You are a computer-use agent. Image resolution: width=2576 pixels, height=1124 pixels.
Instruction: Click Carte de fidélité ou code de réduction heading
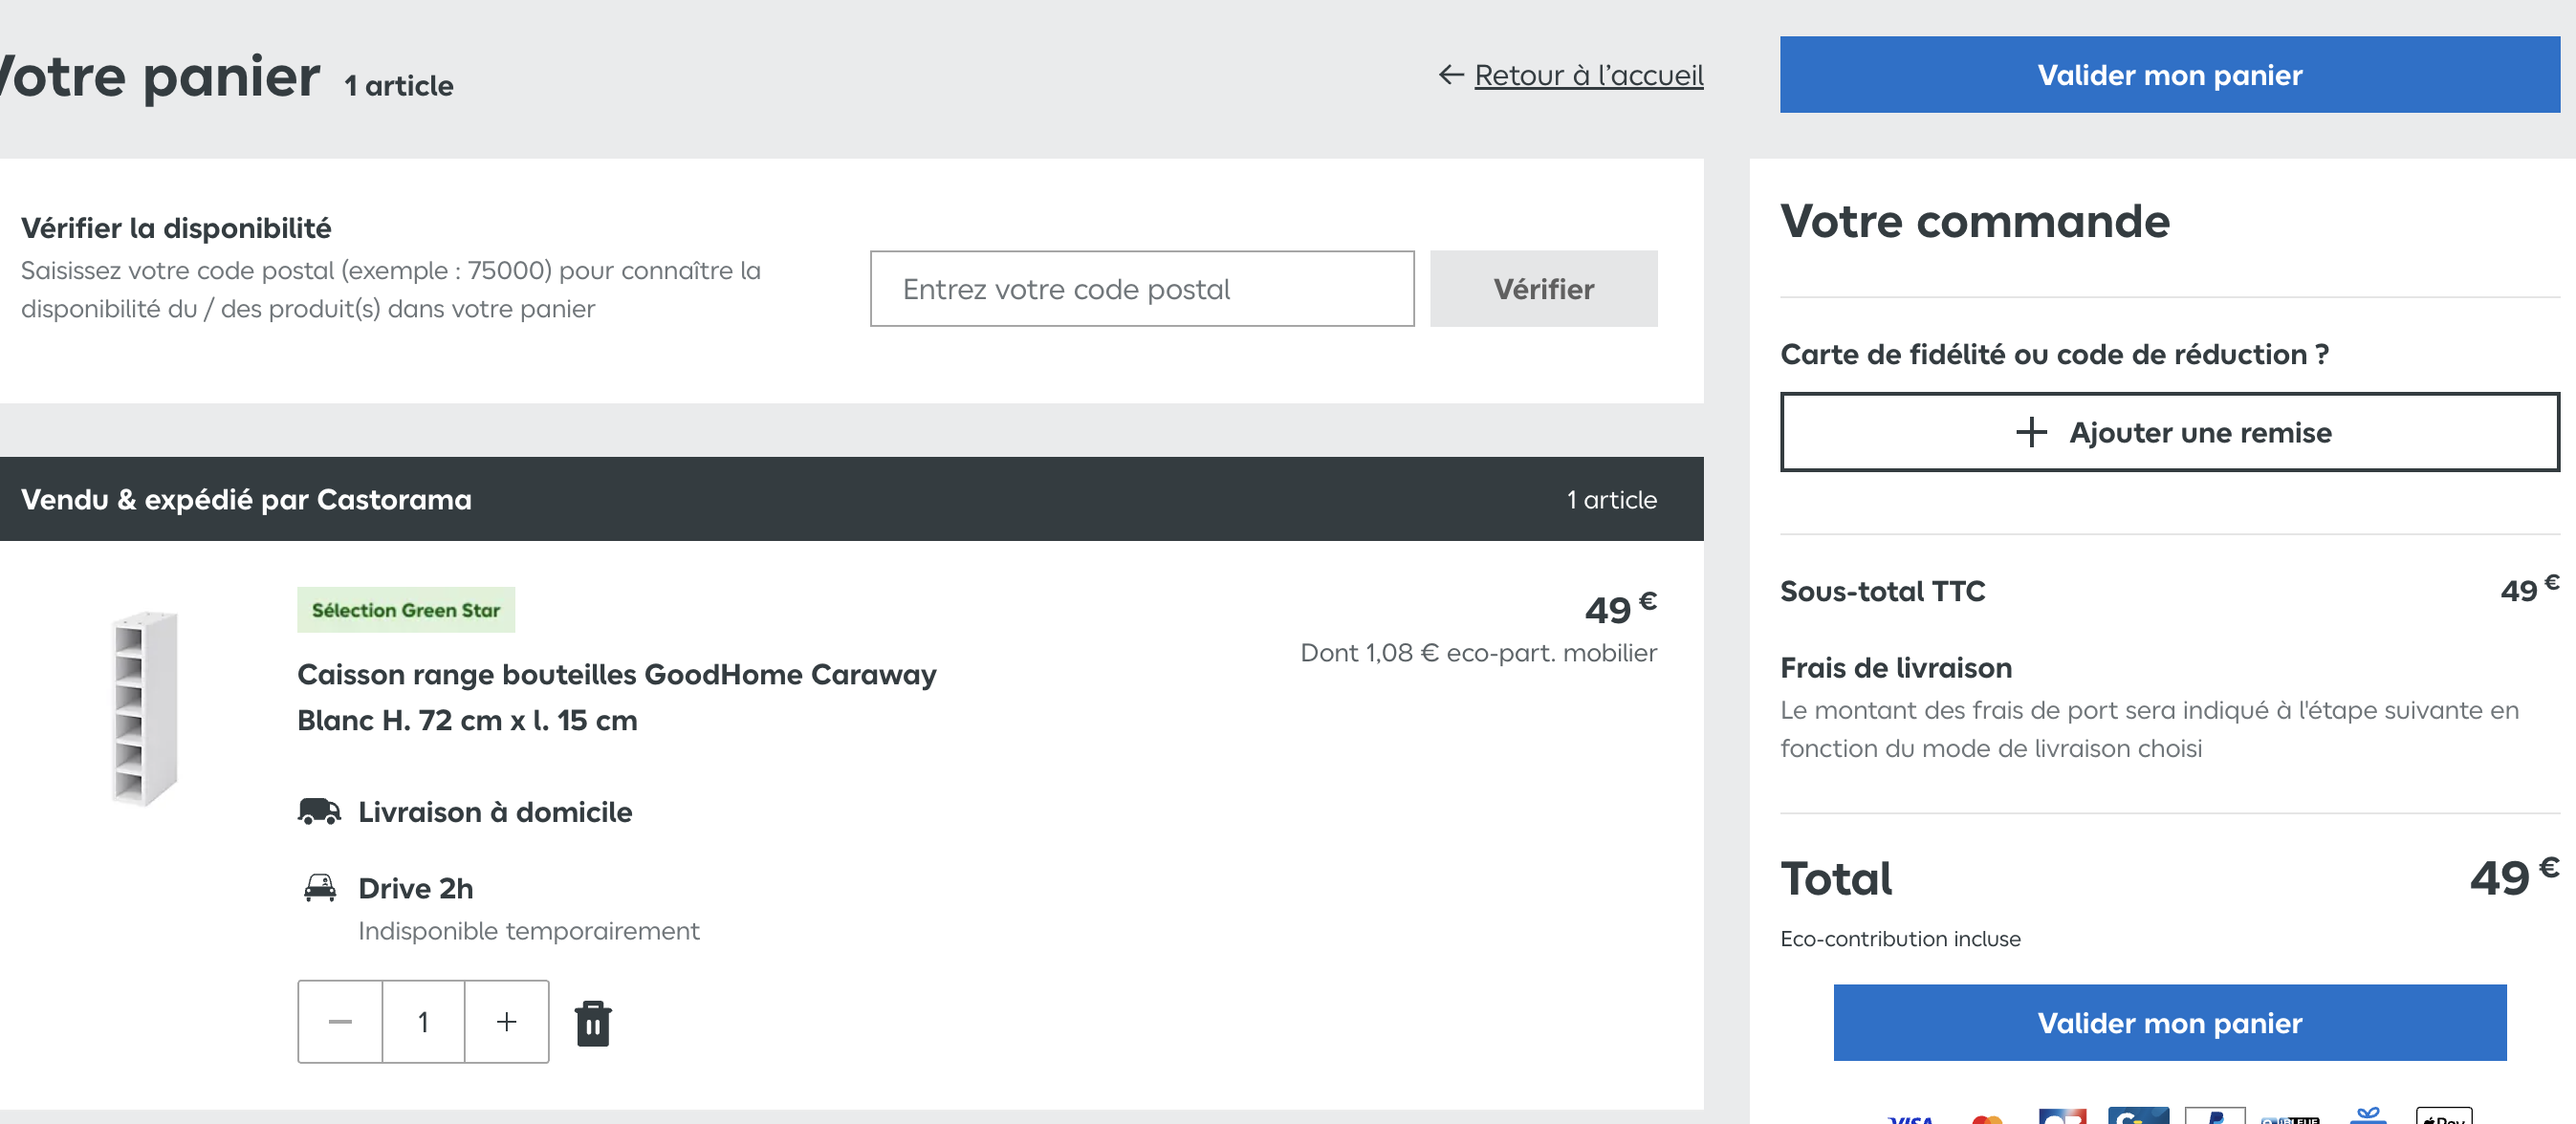[x=2054, y=354]
